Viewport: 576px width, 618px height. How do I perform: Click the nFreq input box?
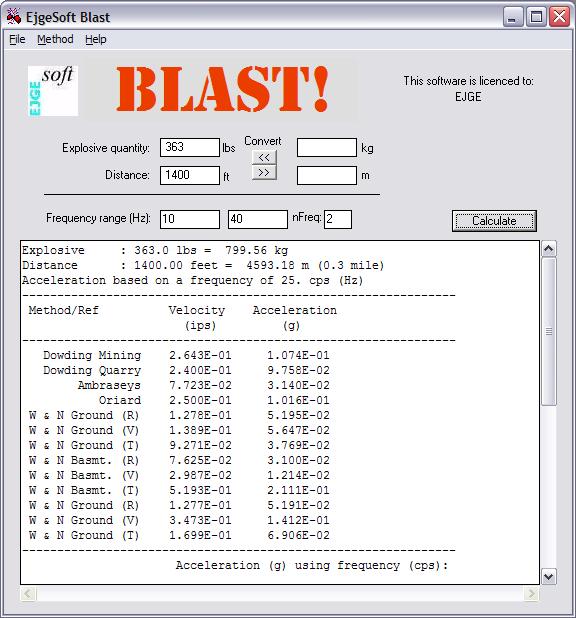[338, 219]
